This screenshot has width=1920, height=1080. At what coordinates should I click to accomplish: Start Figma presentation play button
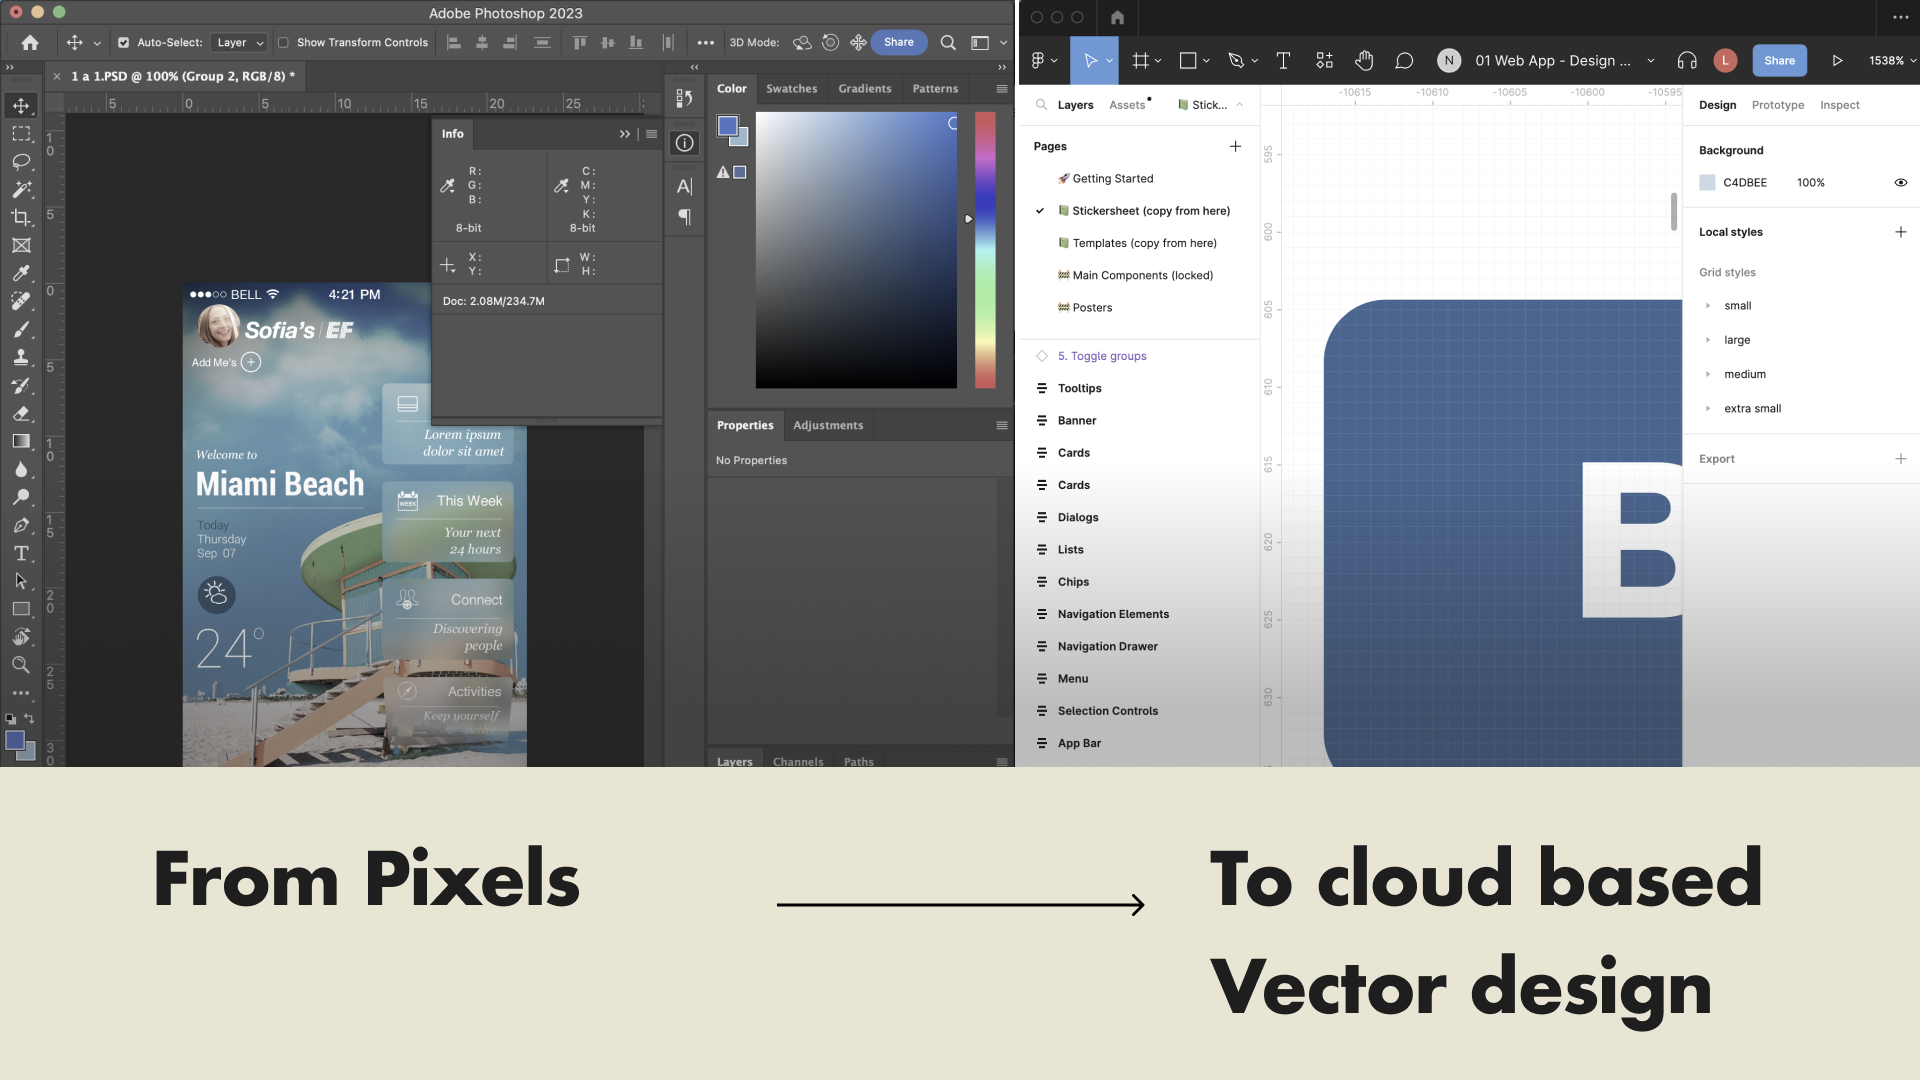pyautogui.click(x=1837, y=60)
